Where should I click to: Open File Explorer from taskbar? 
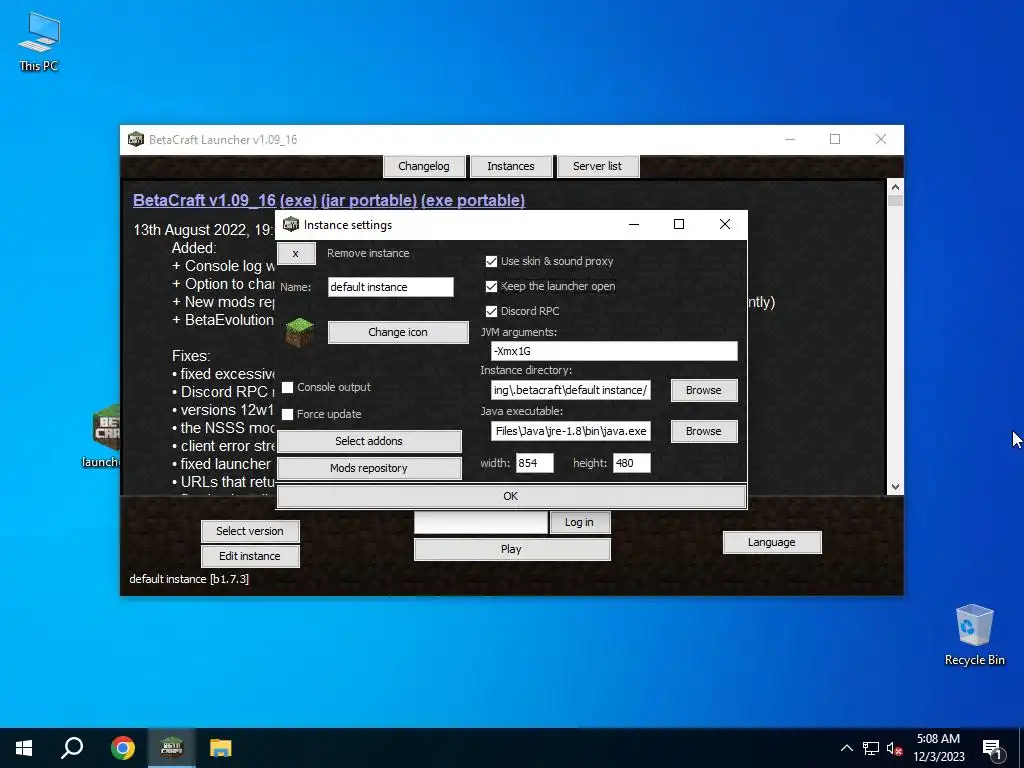tap(221, 748)
